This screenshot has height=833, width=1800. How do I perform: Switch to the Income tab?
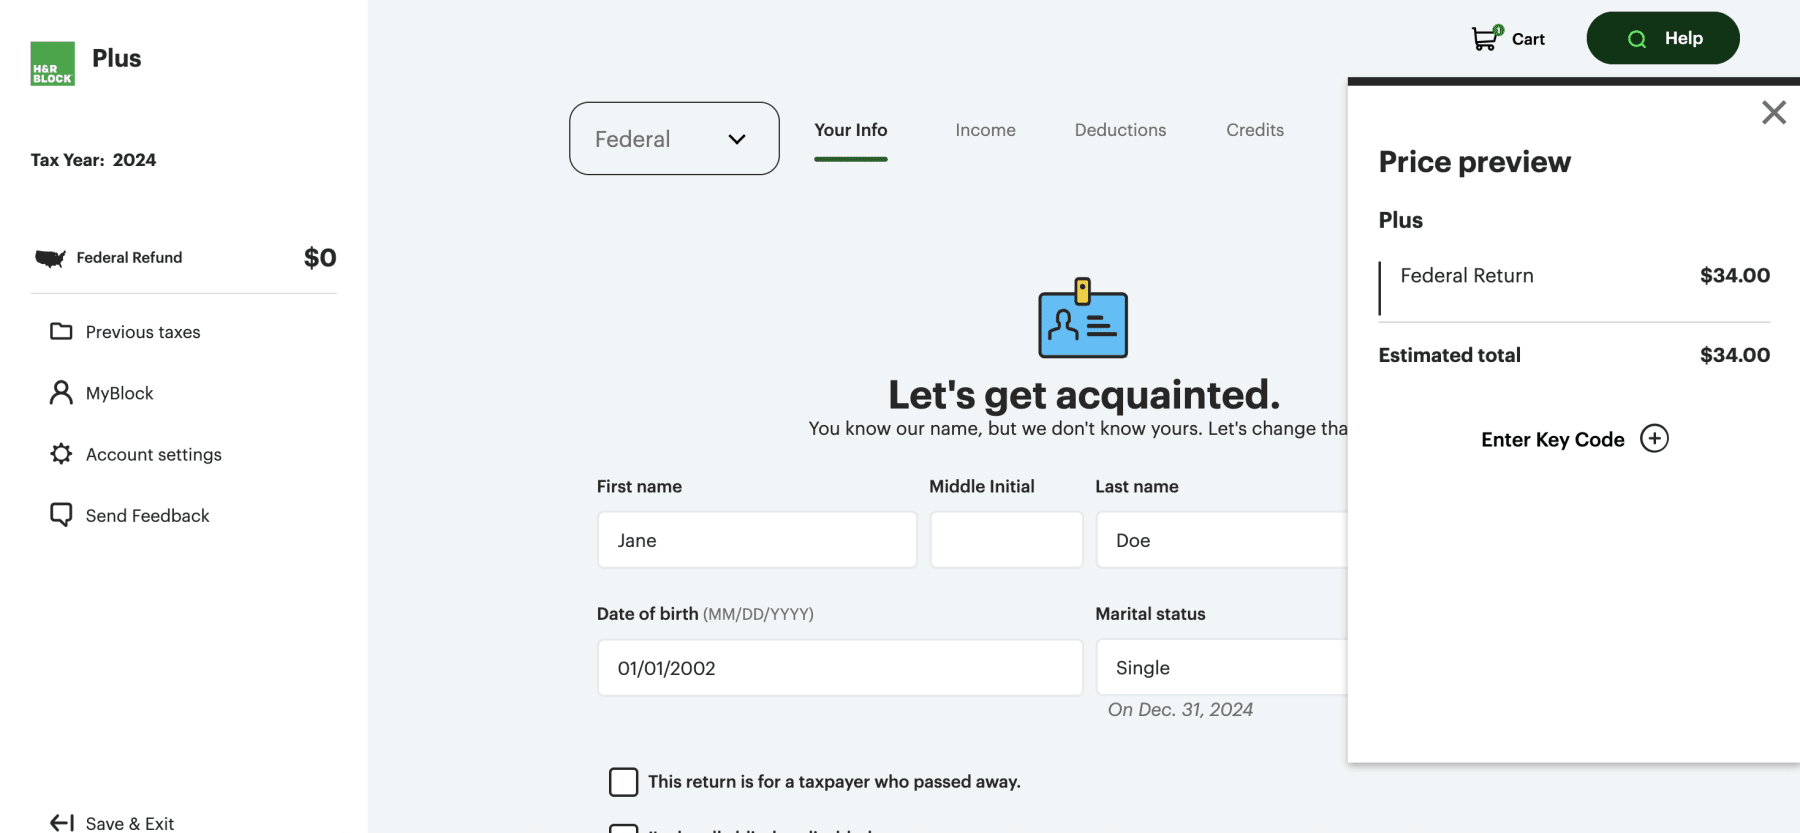(985, 130)
